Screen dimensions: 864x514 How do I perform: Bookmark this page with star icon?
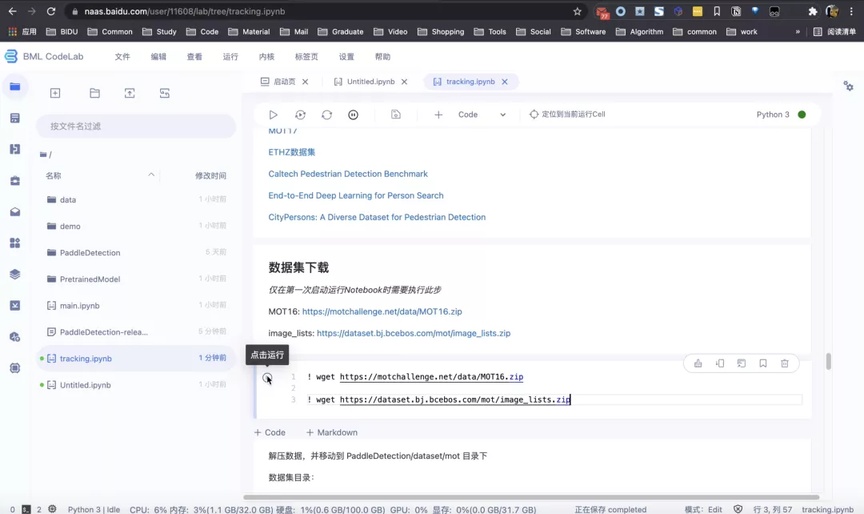[577, 11]
